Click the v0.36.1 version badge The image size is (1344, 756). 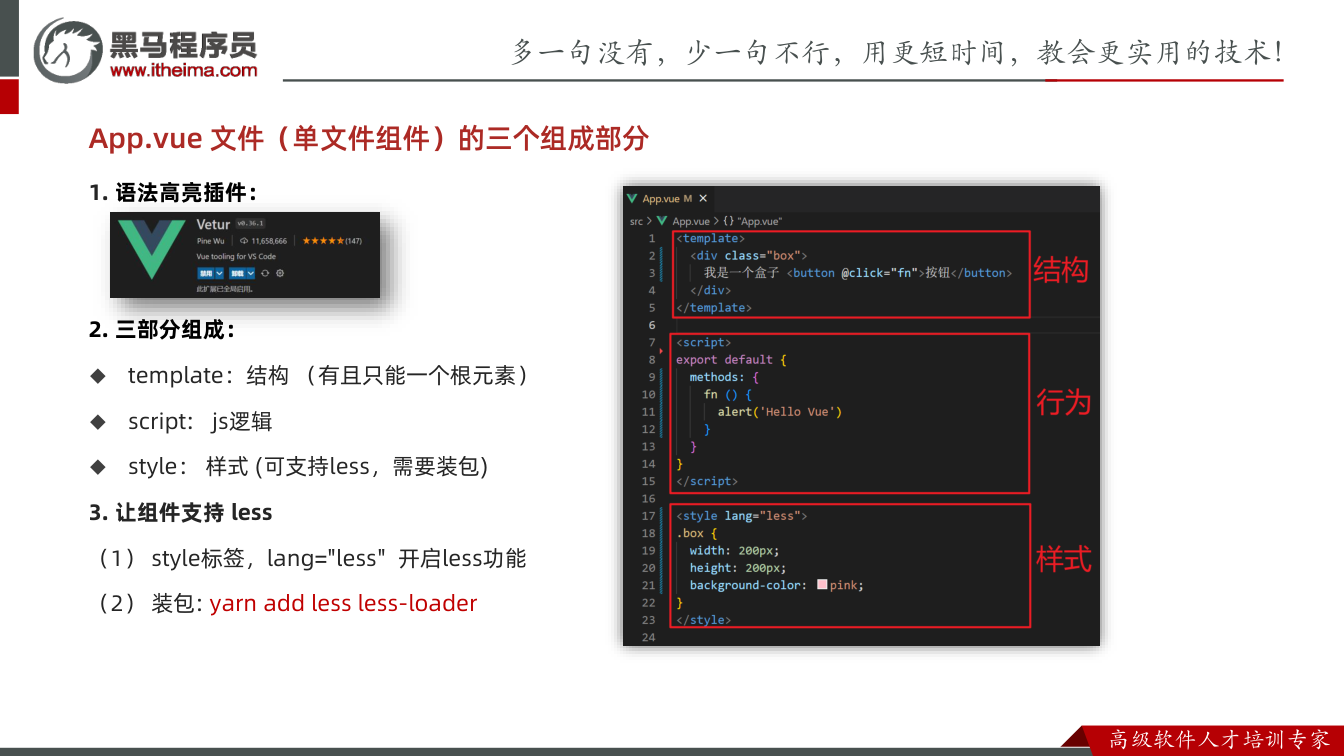click(x=250, y=223)
